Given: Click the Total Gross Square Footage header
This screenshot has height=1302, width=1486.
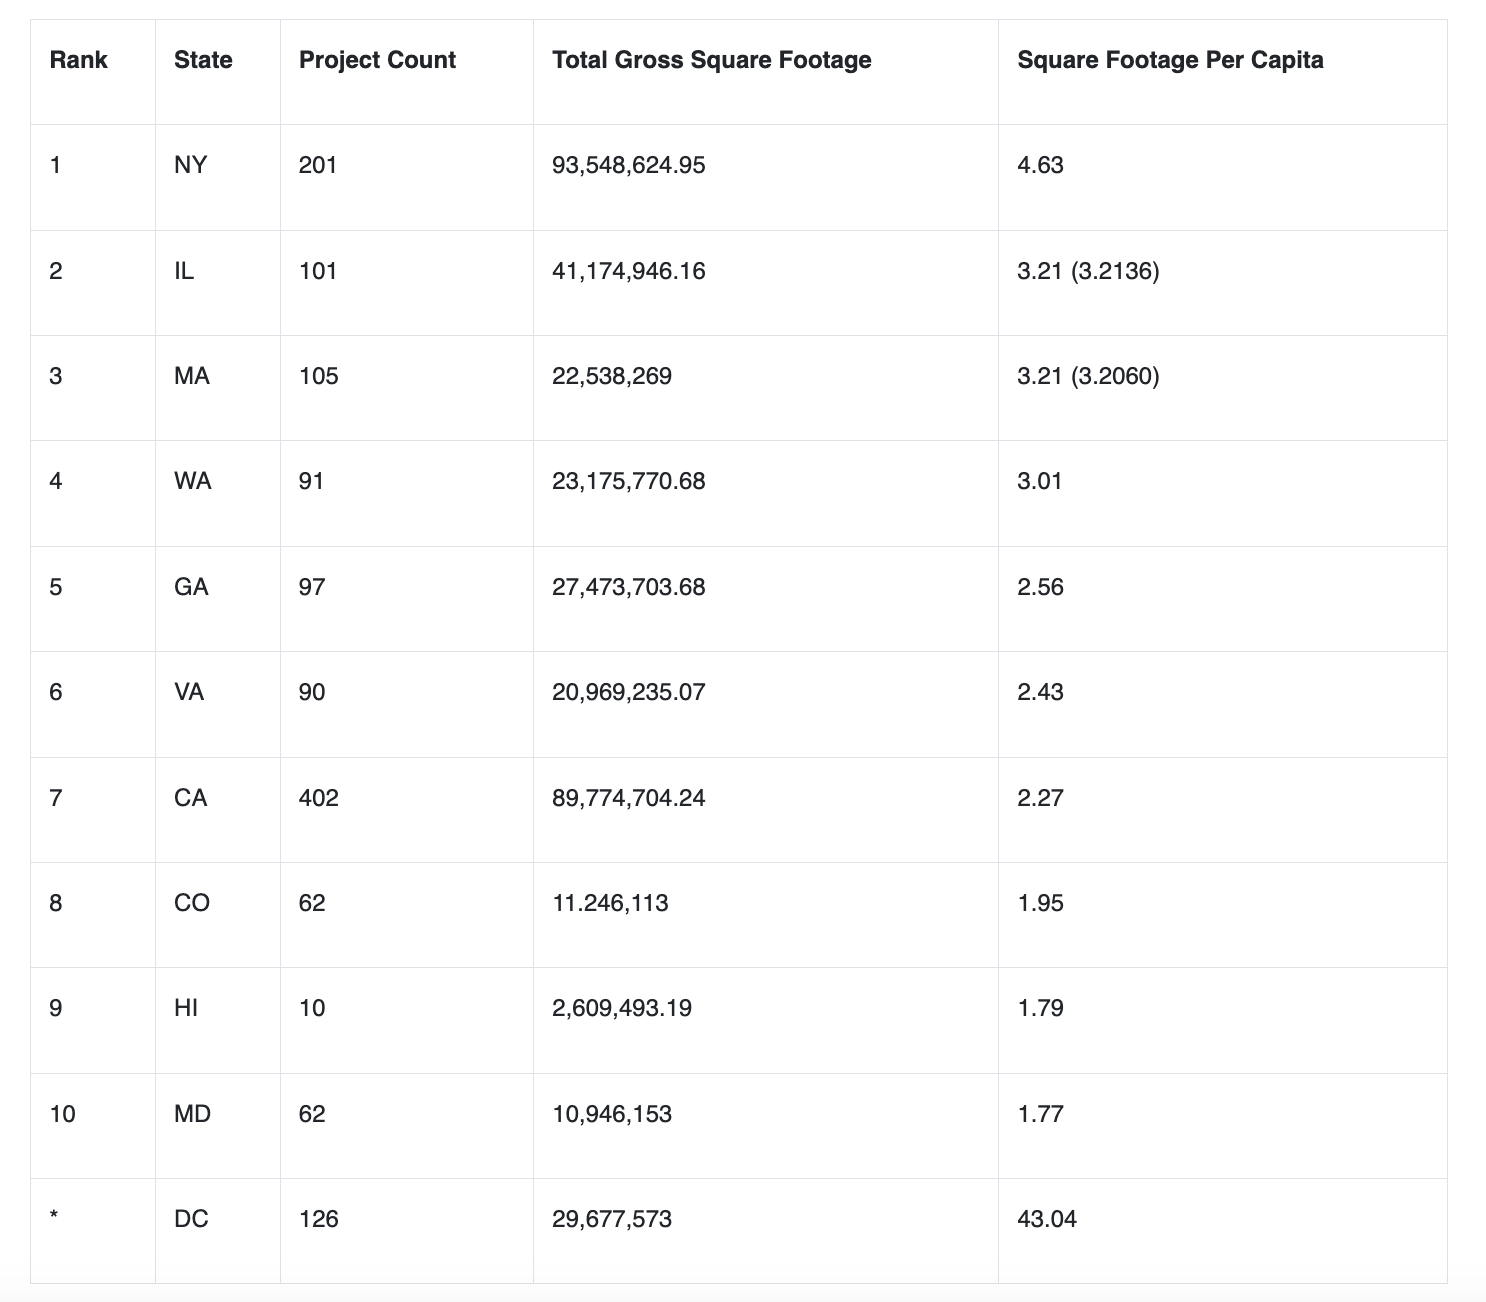Looking at the screenshot, I should [711, 60].
